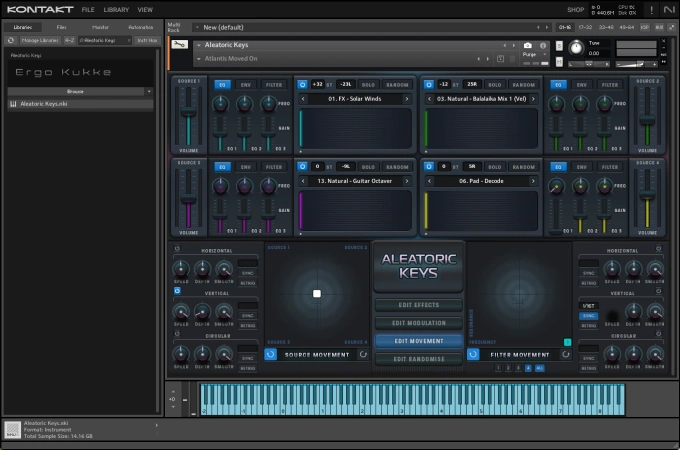Click the Edit Randomise button
The width and height of the screenshot is (680, 450).
(x=419, y=359)
